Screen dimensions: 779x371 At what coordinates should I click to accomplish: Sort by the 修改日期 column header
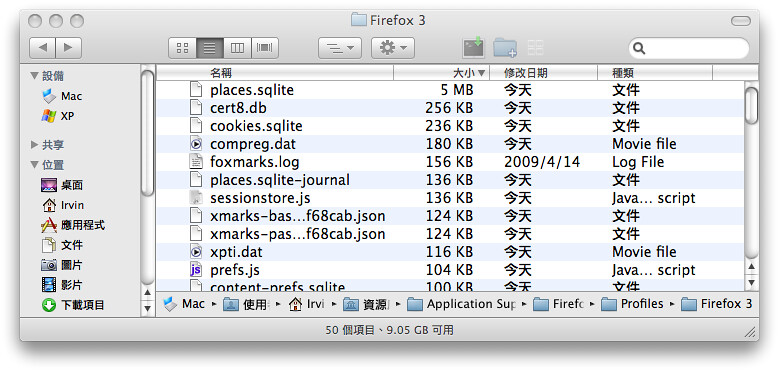pos(544,73)
